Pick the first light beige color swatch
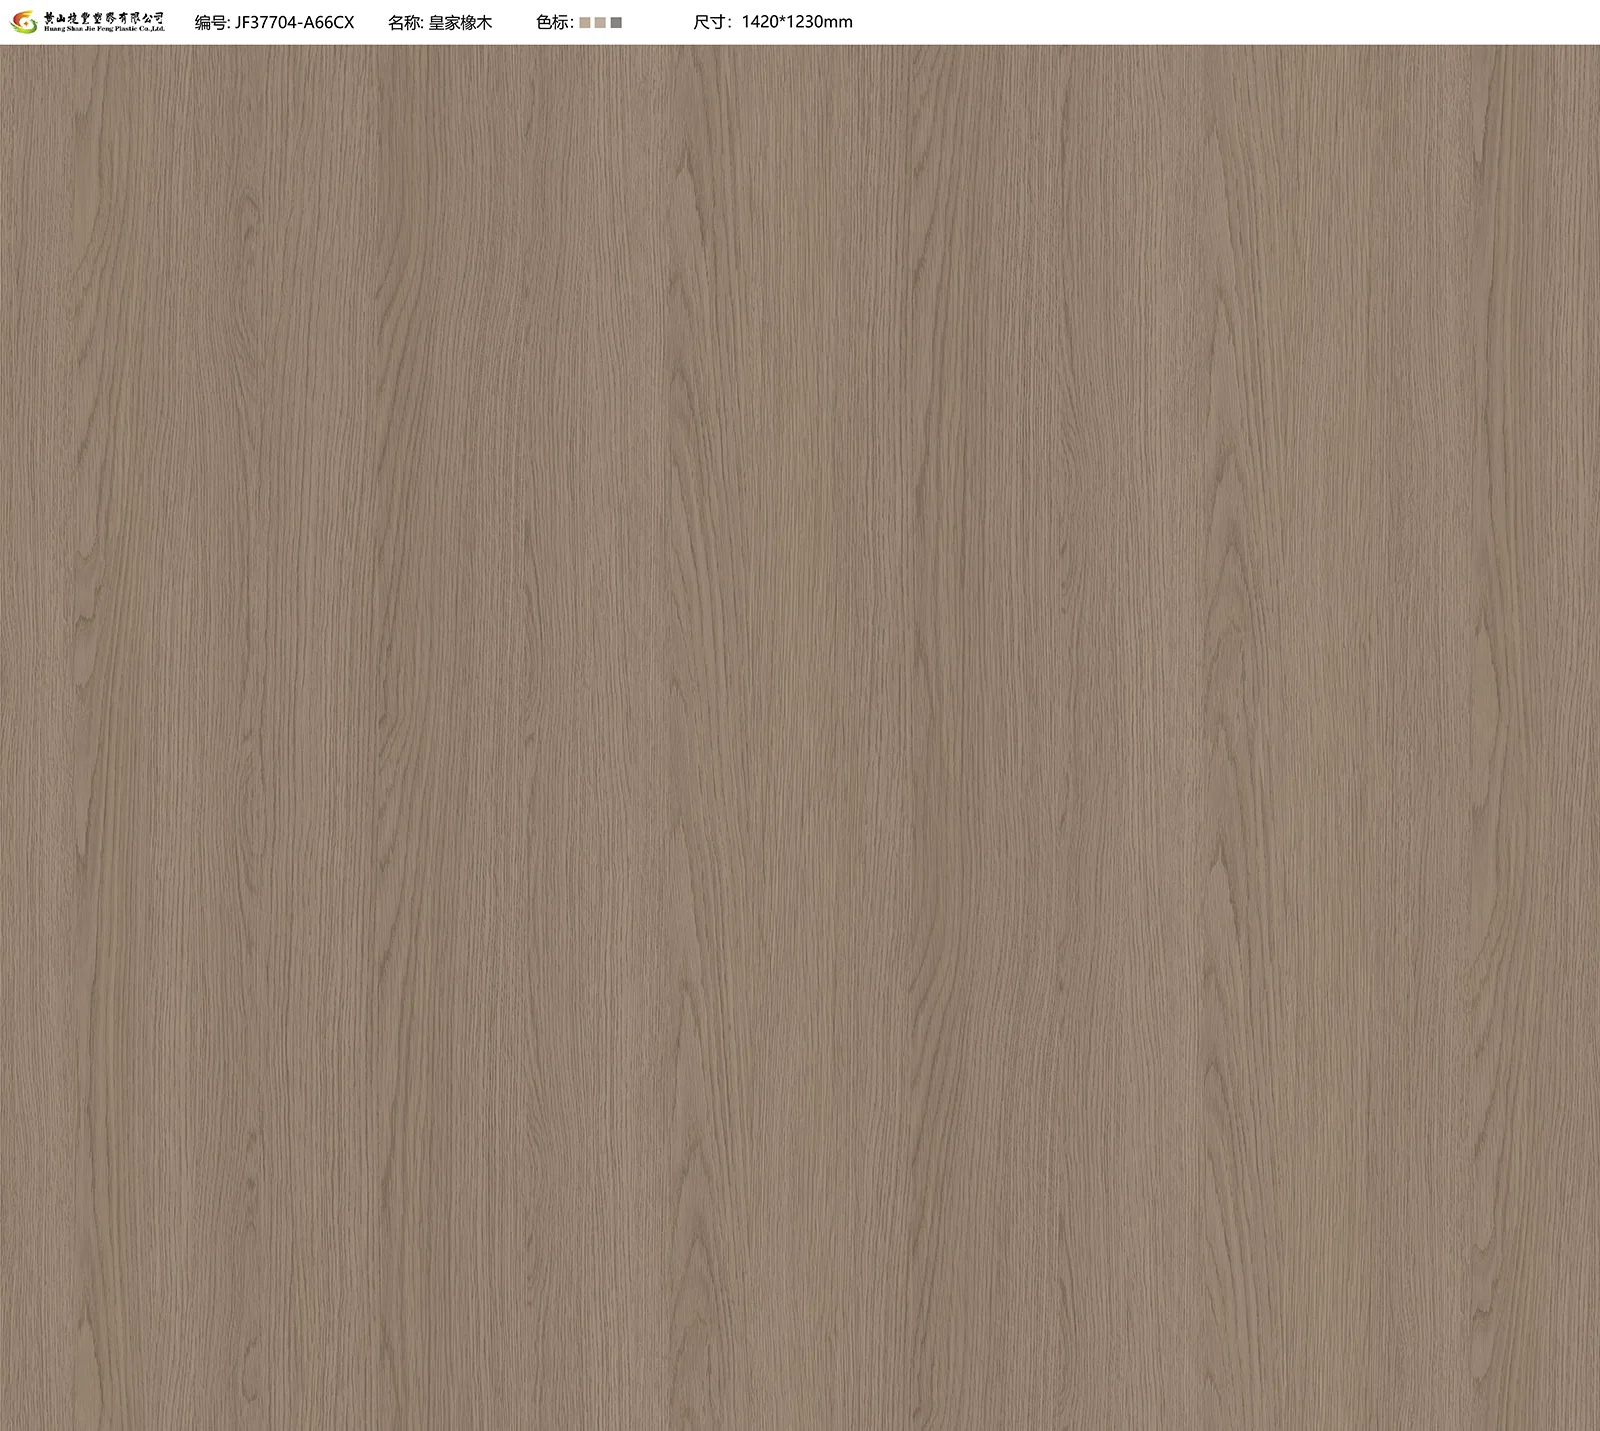Image resolution: width=1600 pixels, height=1431 pixels. pyautogui.click(x=585, y=23)
